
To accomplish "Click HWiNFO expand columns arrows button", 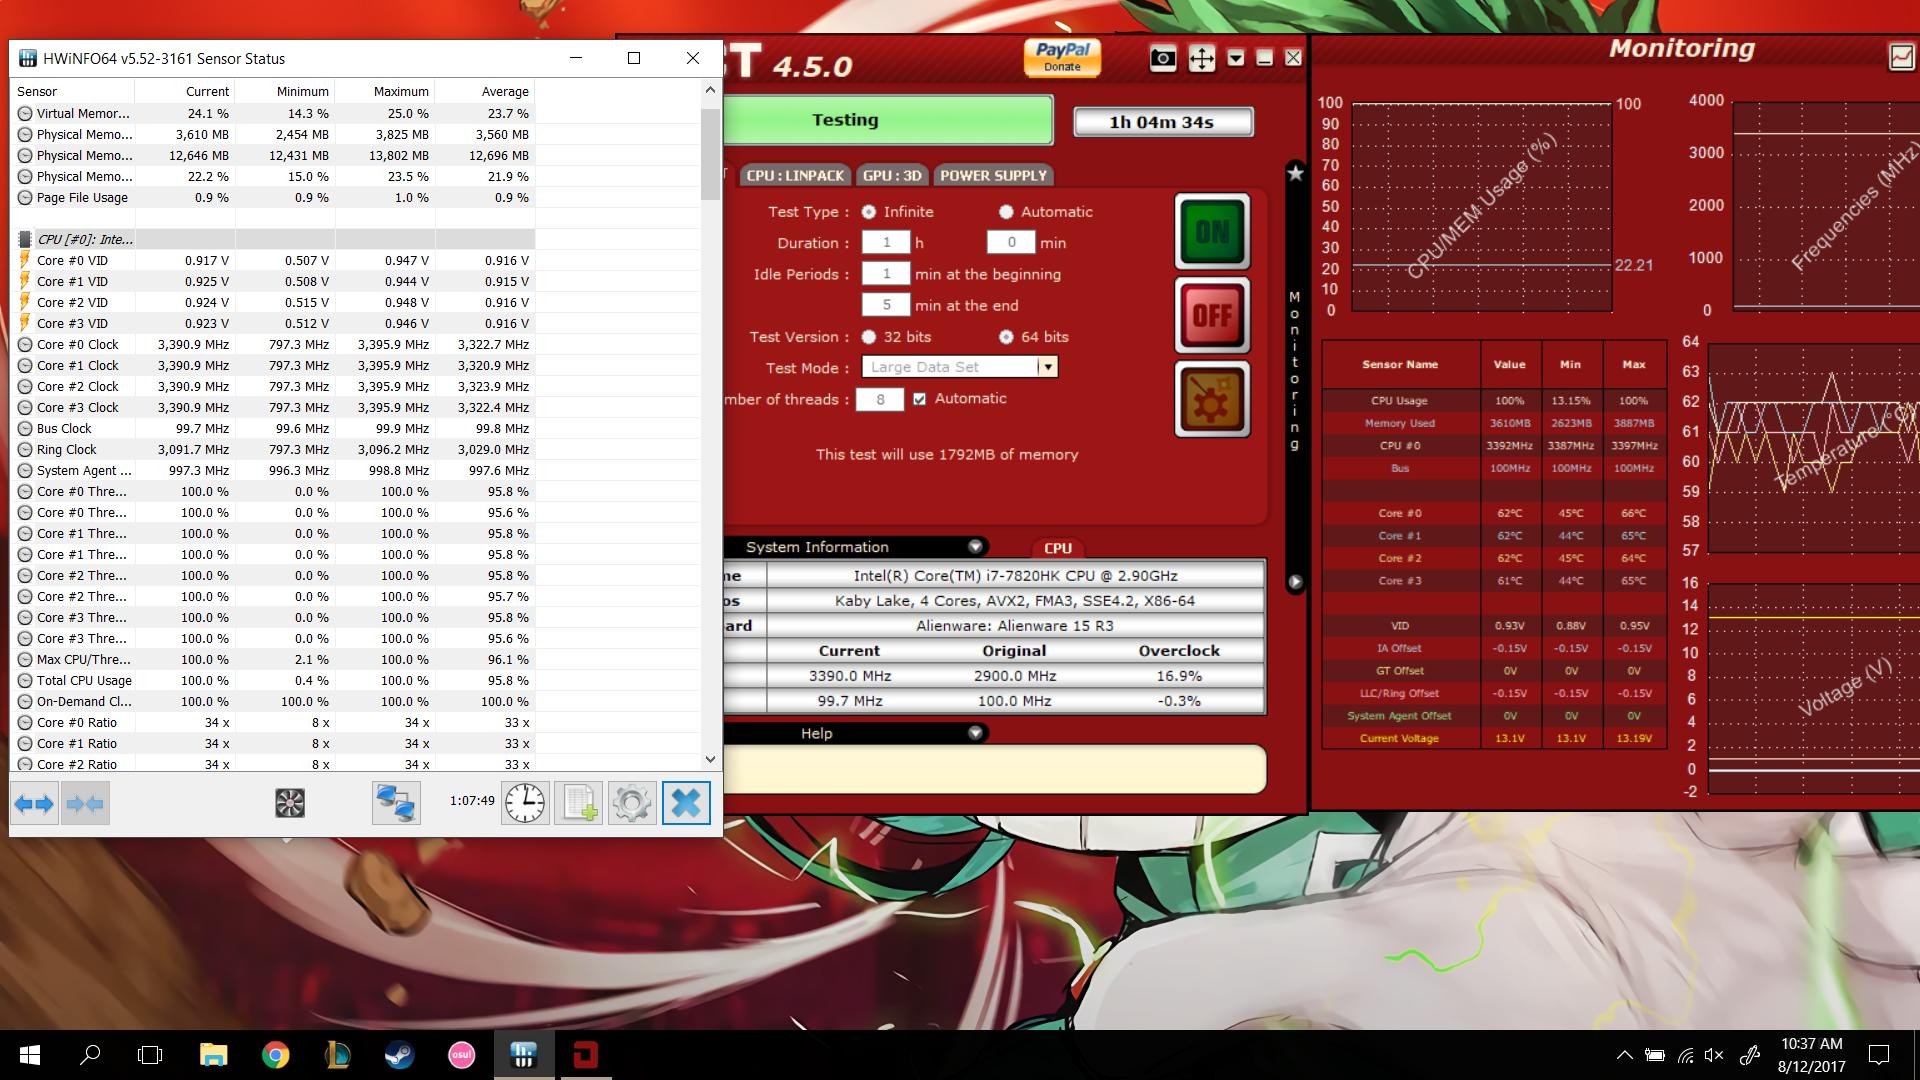I will click(34, 803).
